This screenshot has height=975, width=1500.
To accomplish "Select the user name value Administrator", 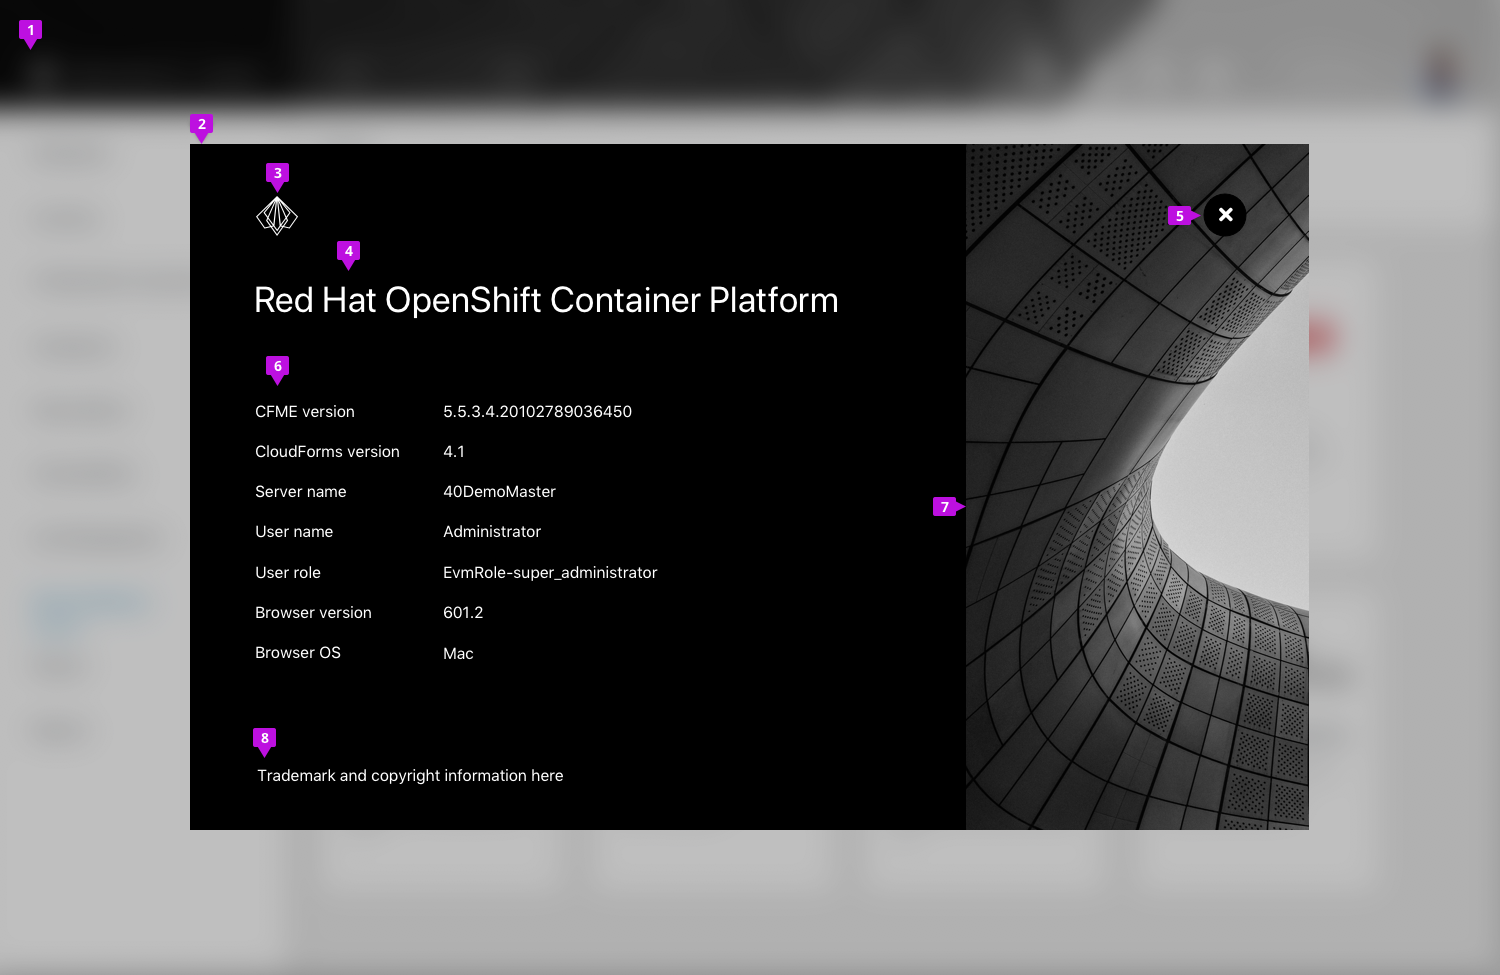I will (x=492, y=532).
